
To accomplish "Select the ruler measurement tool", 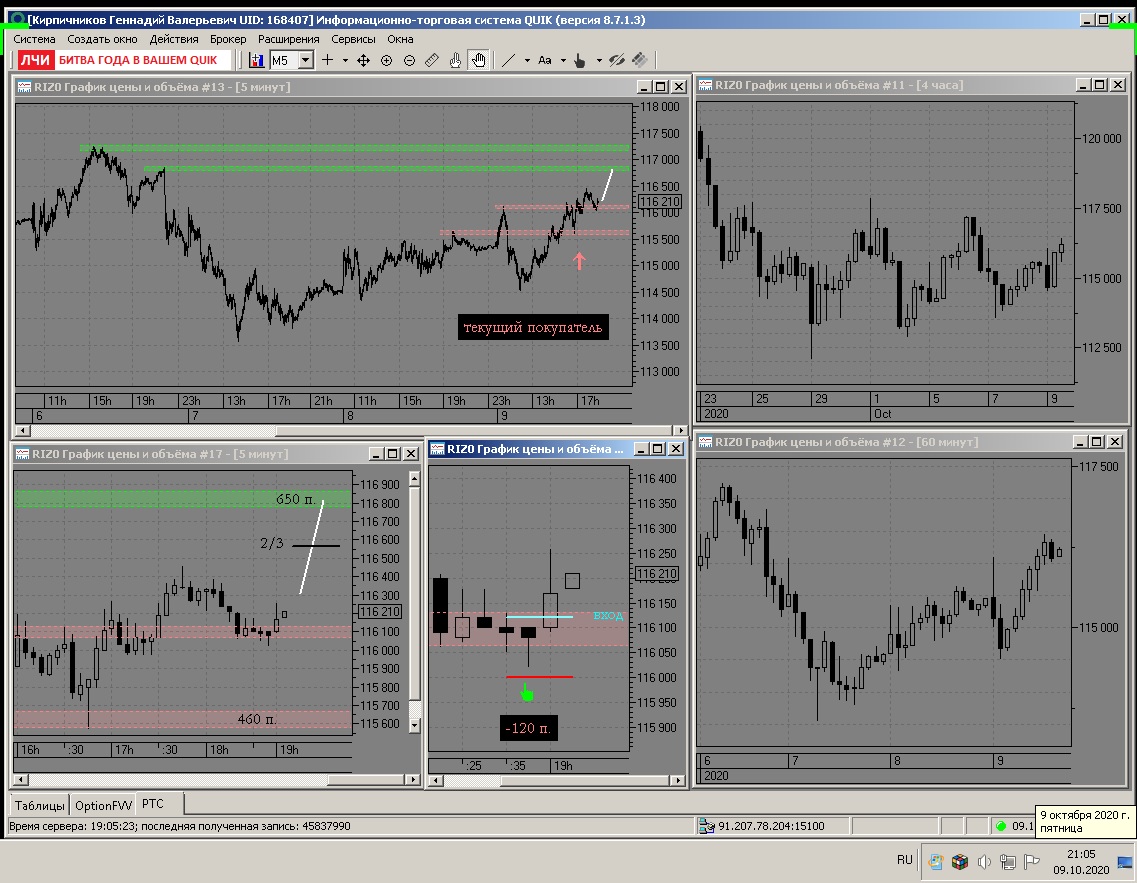I will click(x=432, y=60).
